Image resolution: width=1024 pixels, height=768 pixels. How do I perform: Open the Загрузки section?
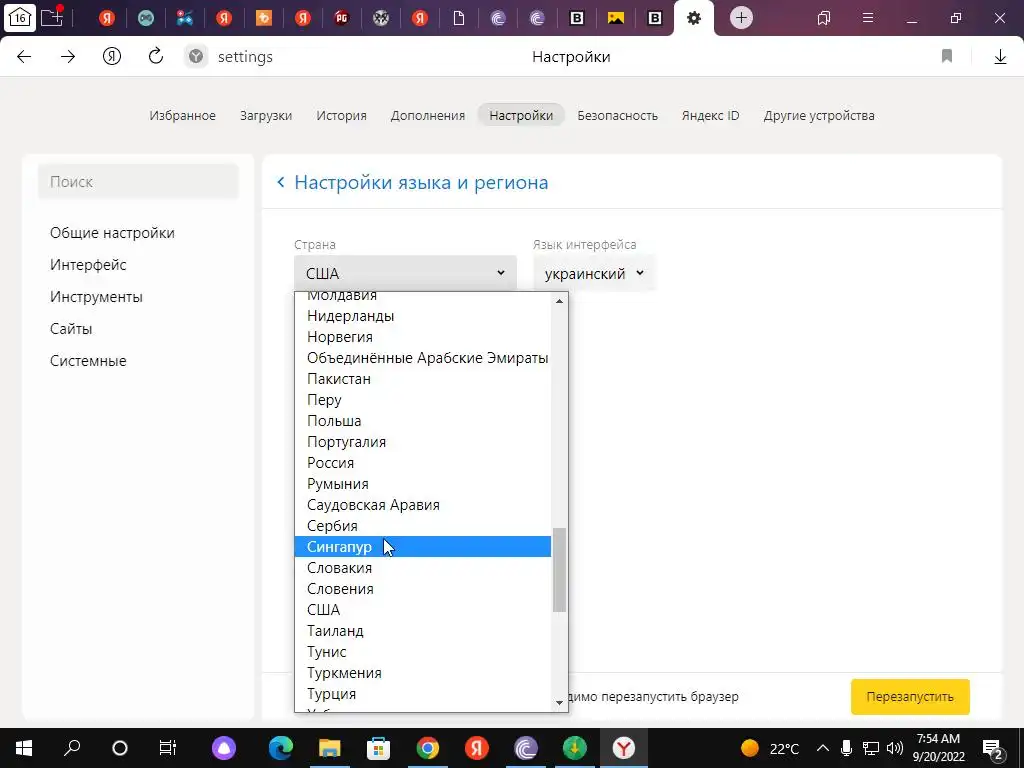[266, 116]
